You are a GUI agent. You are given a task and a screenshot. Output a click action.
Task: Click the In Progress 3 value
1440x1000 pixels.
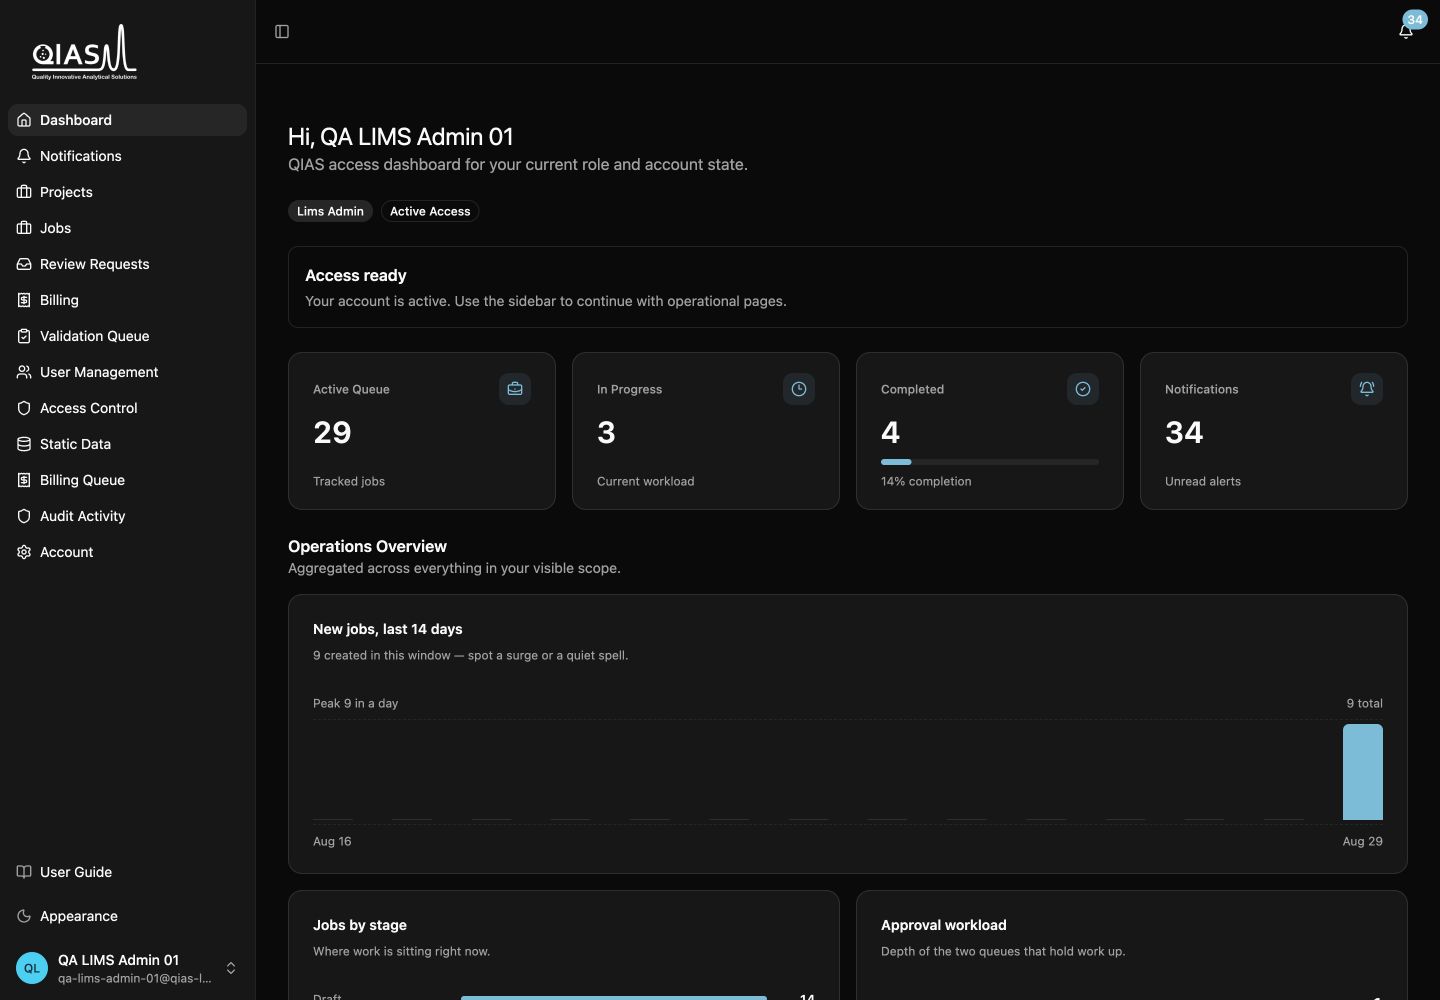(606, 432)
